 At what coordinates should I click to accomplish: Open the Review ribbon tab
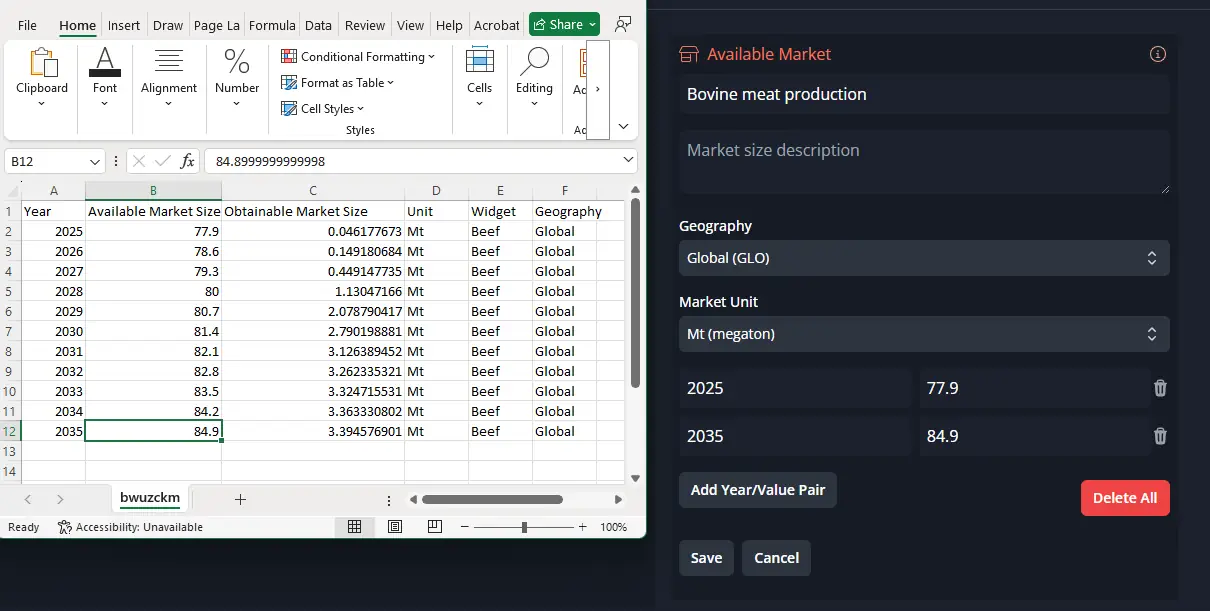(365, 25)
